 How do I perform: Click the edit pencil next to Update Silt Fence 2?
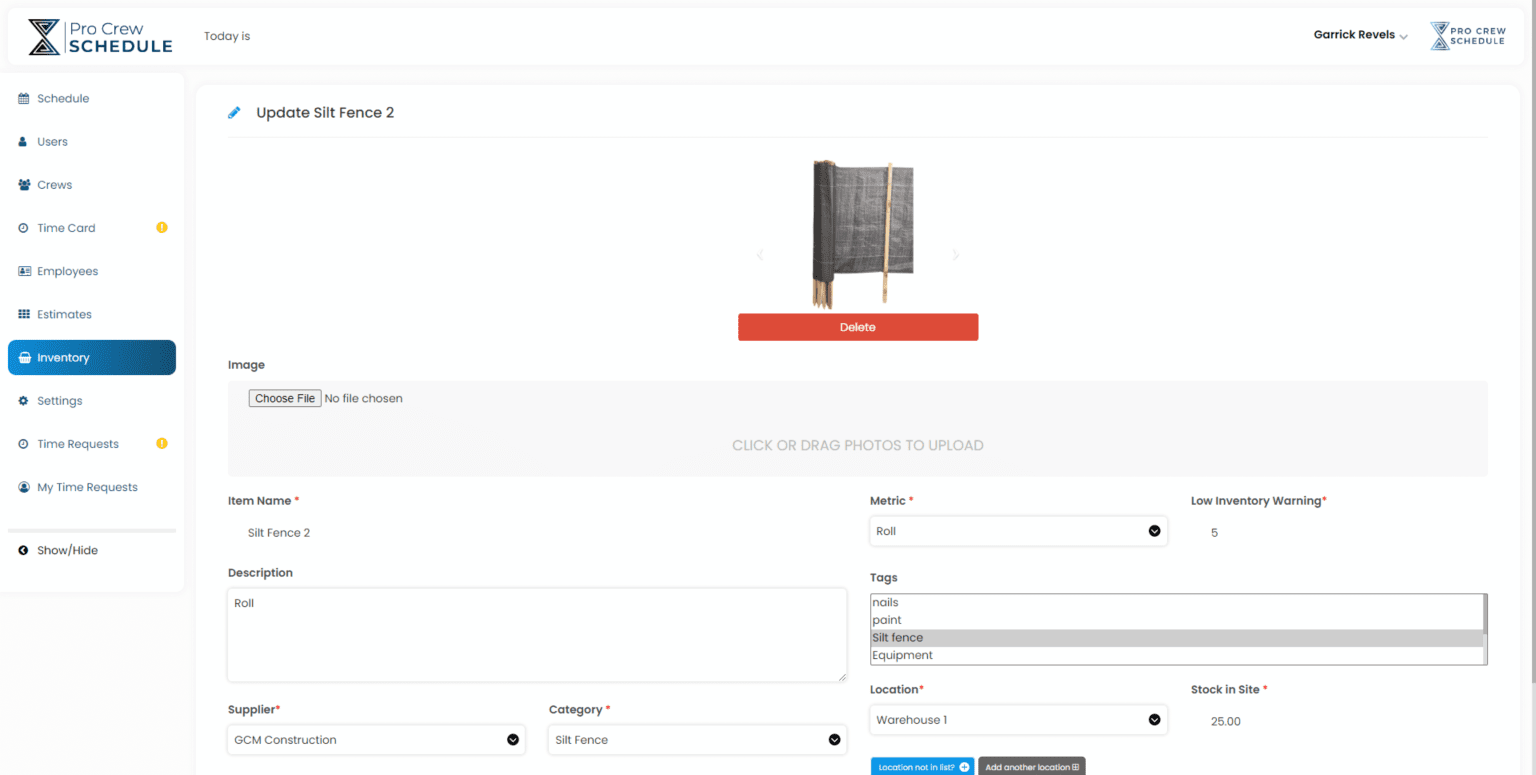click(x=233, y=112)
